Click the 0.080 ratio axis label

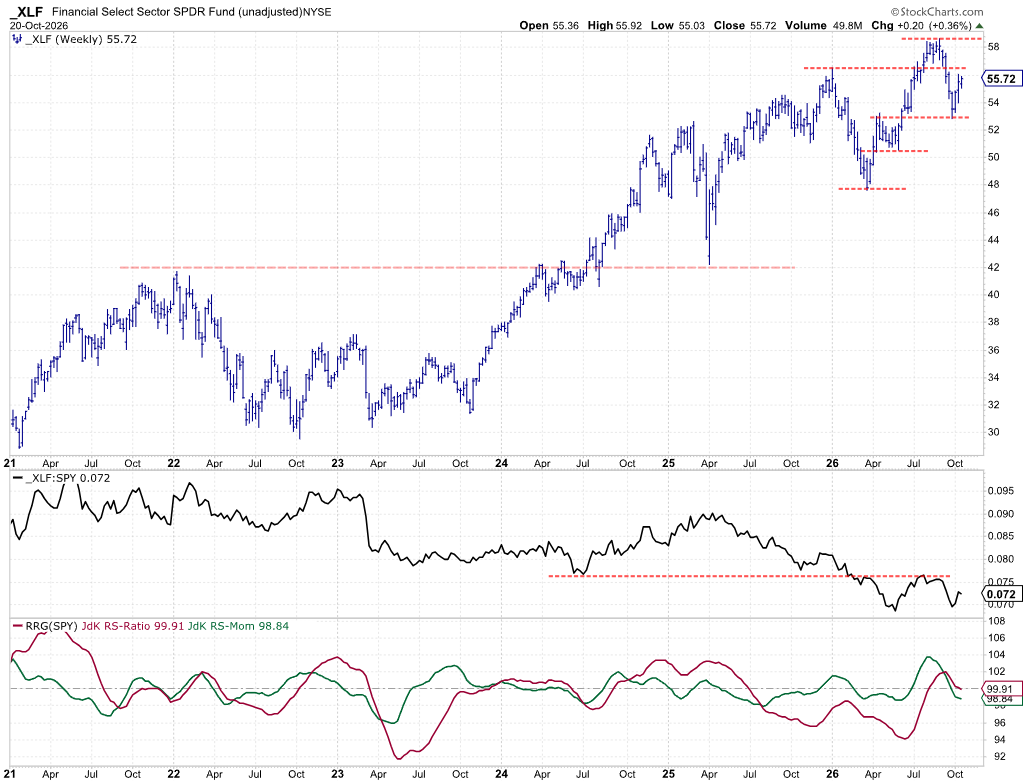click(x=1000, y=559)
